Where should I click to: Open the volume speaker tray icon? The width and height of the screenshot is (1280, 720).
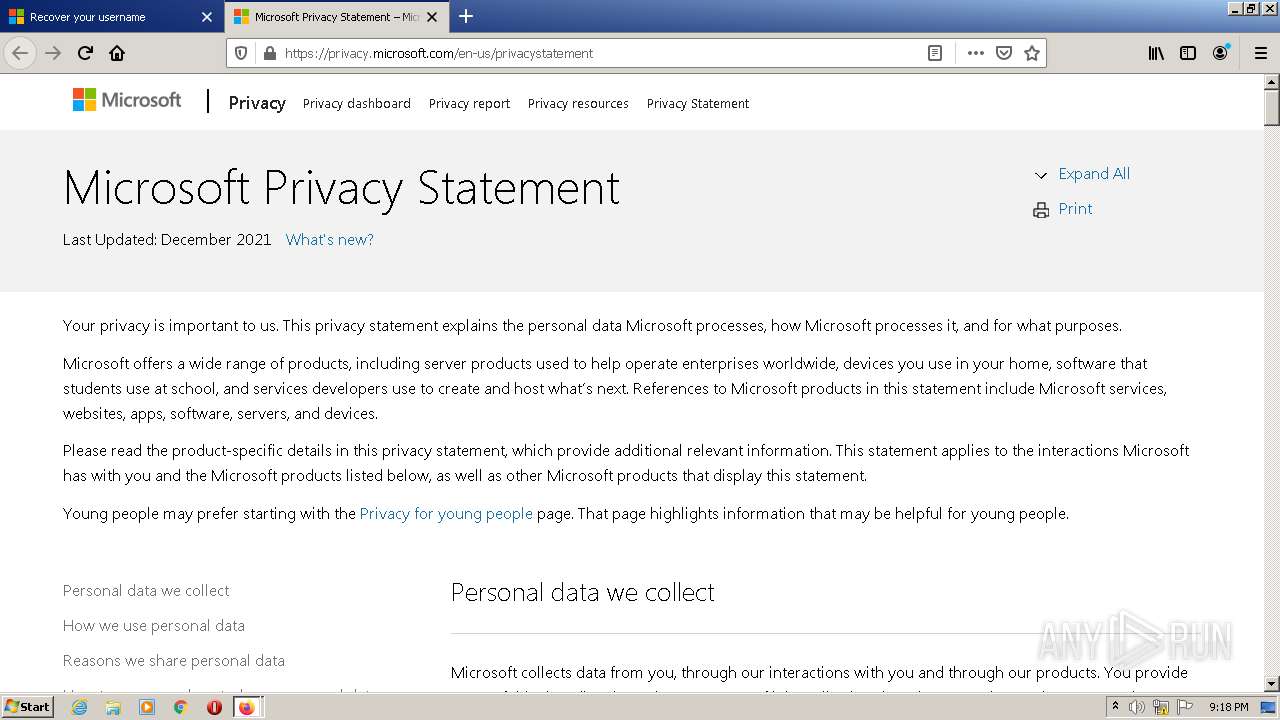(1137, 707)
